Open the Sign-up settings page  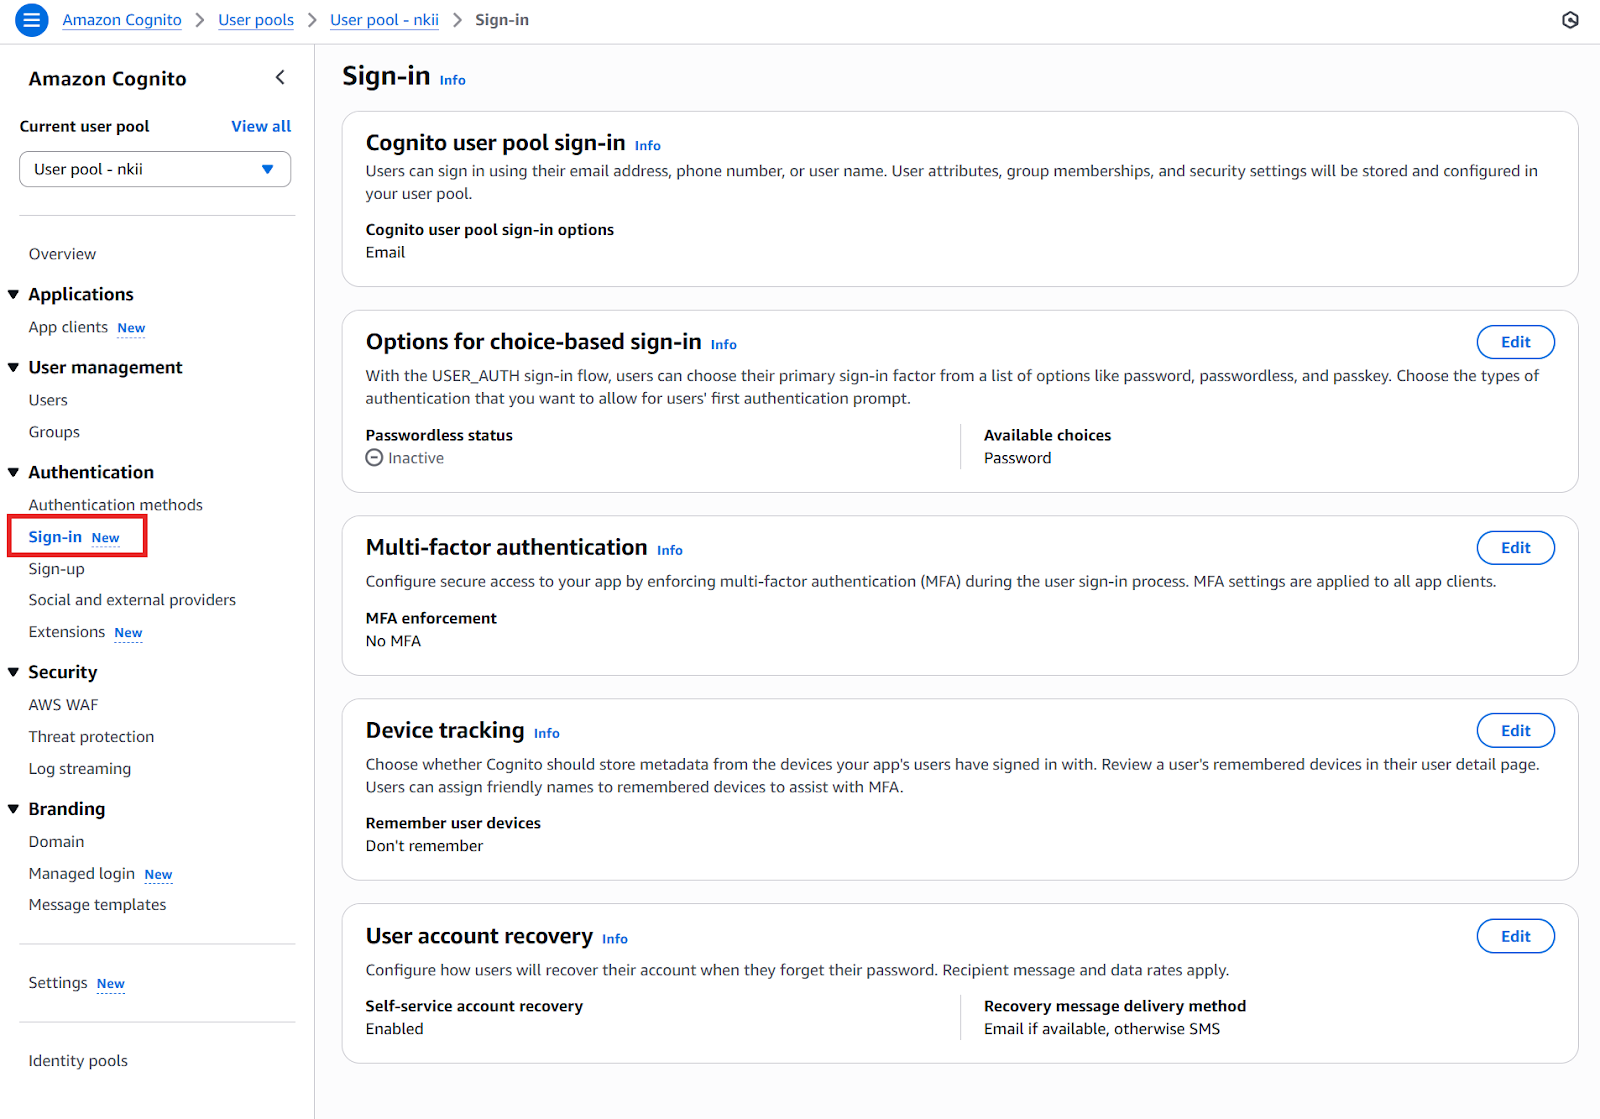(x=56, y=568)
